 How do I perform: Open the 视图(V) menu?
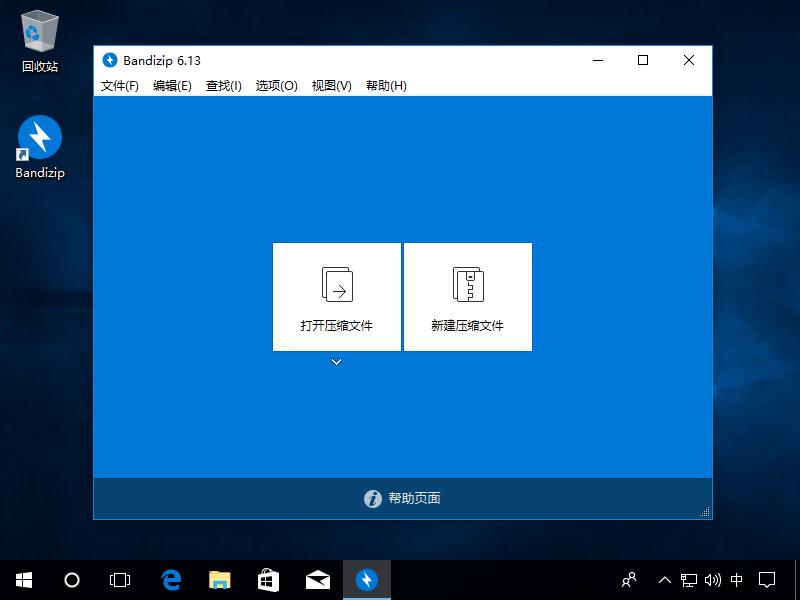pyautogui.click(x=333, y=86)
